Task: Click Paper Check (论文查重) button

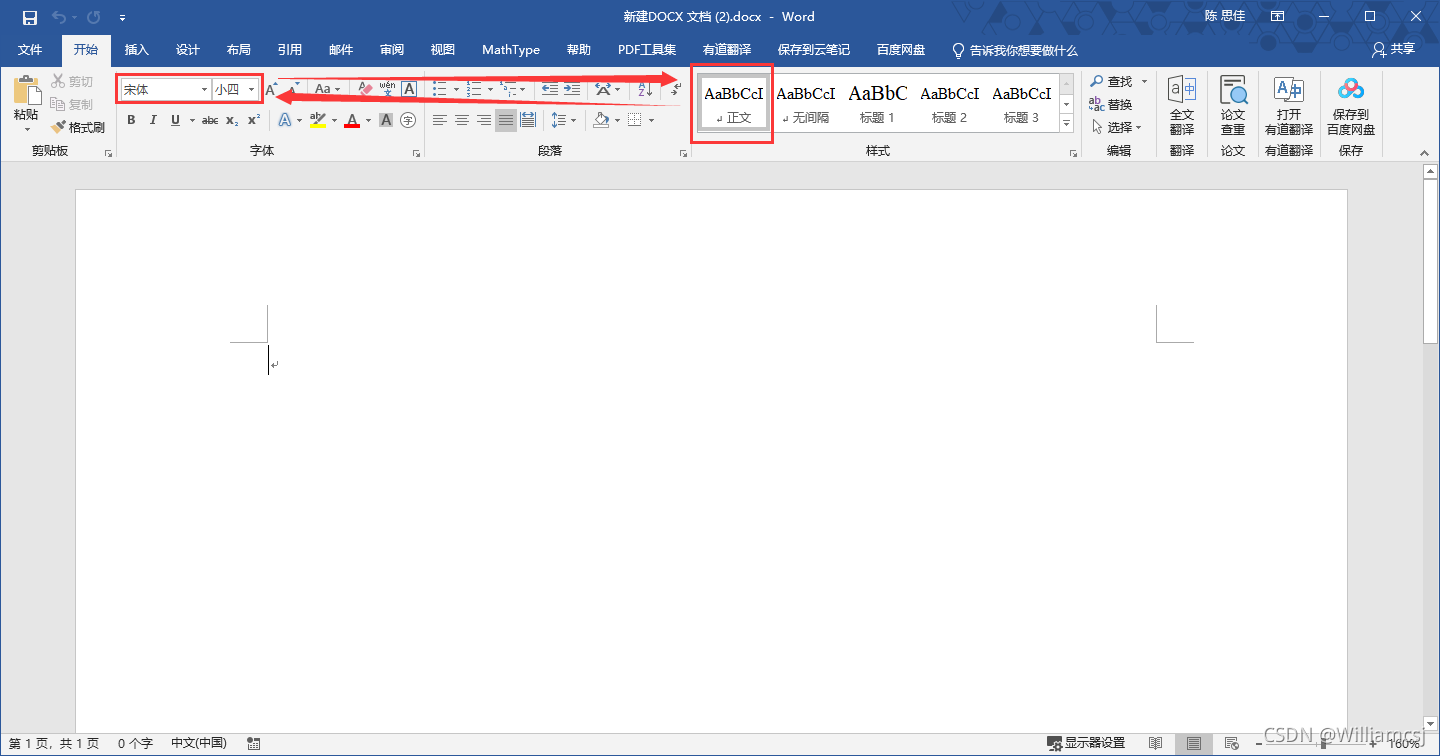Action: [x=1233, y=105]
